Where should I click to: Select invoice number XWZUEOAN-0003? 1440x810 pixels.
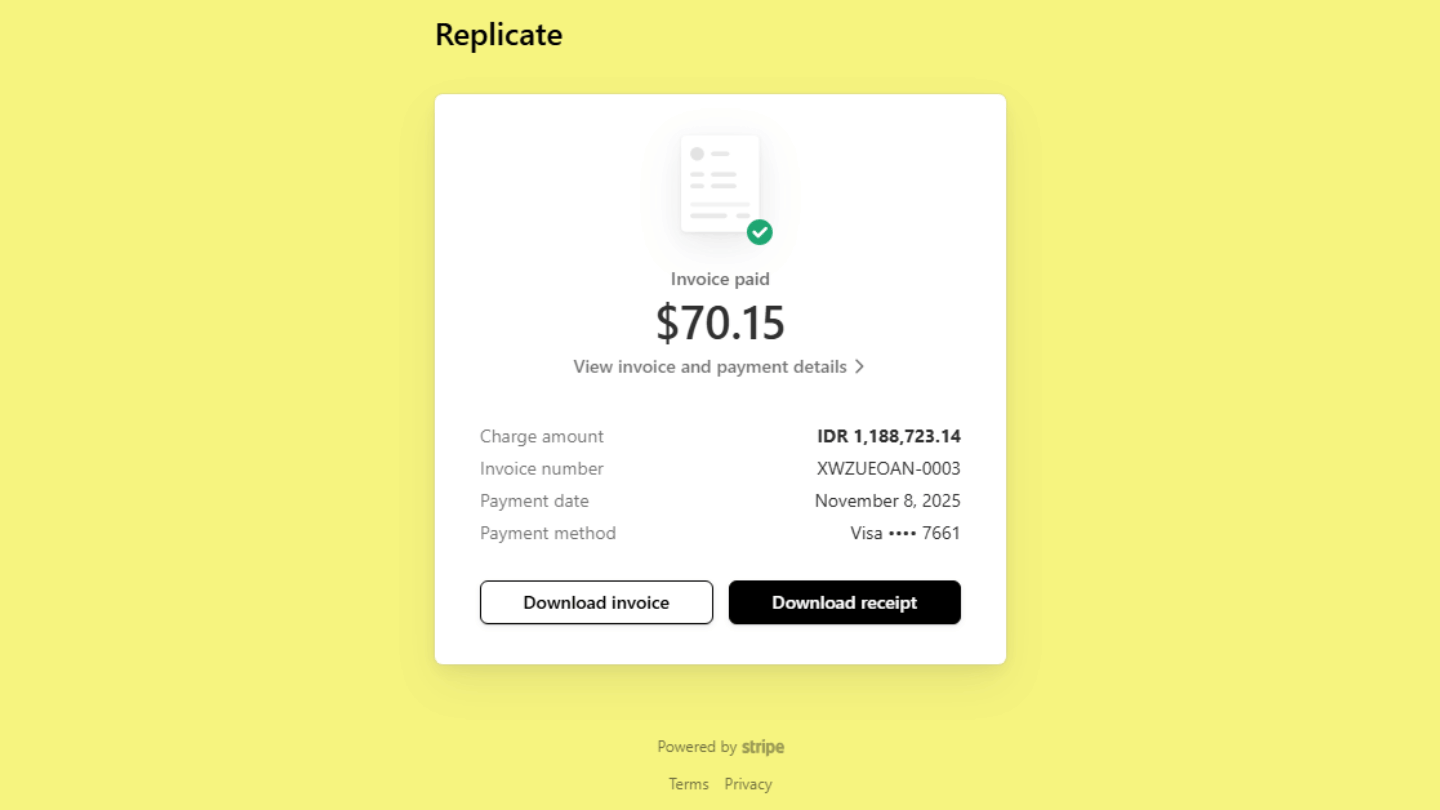[x=889, y=468]
